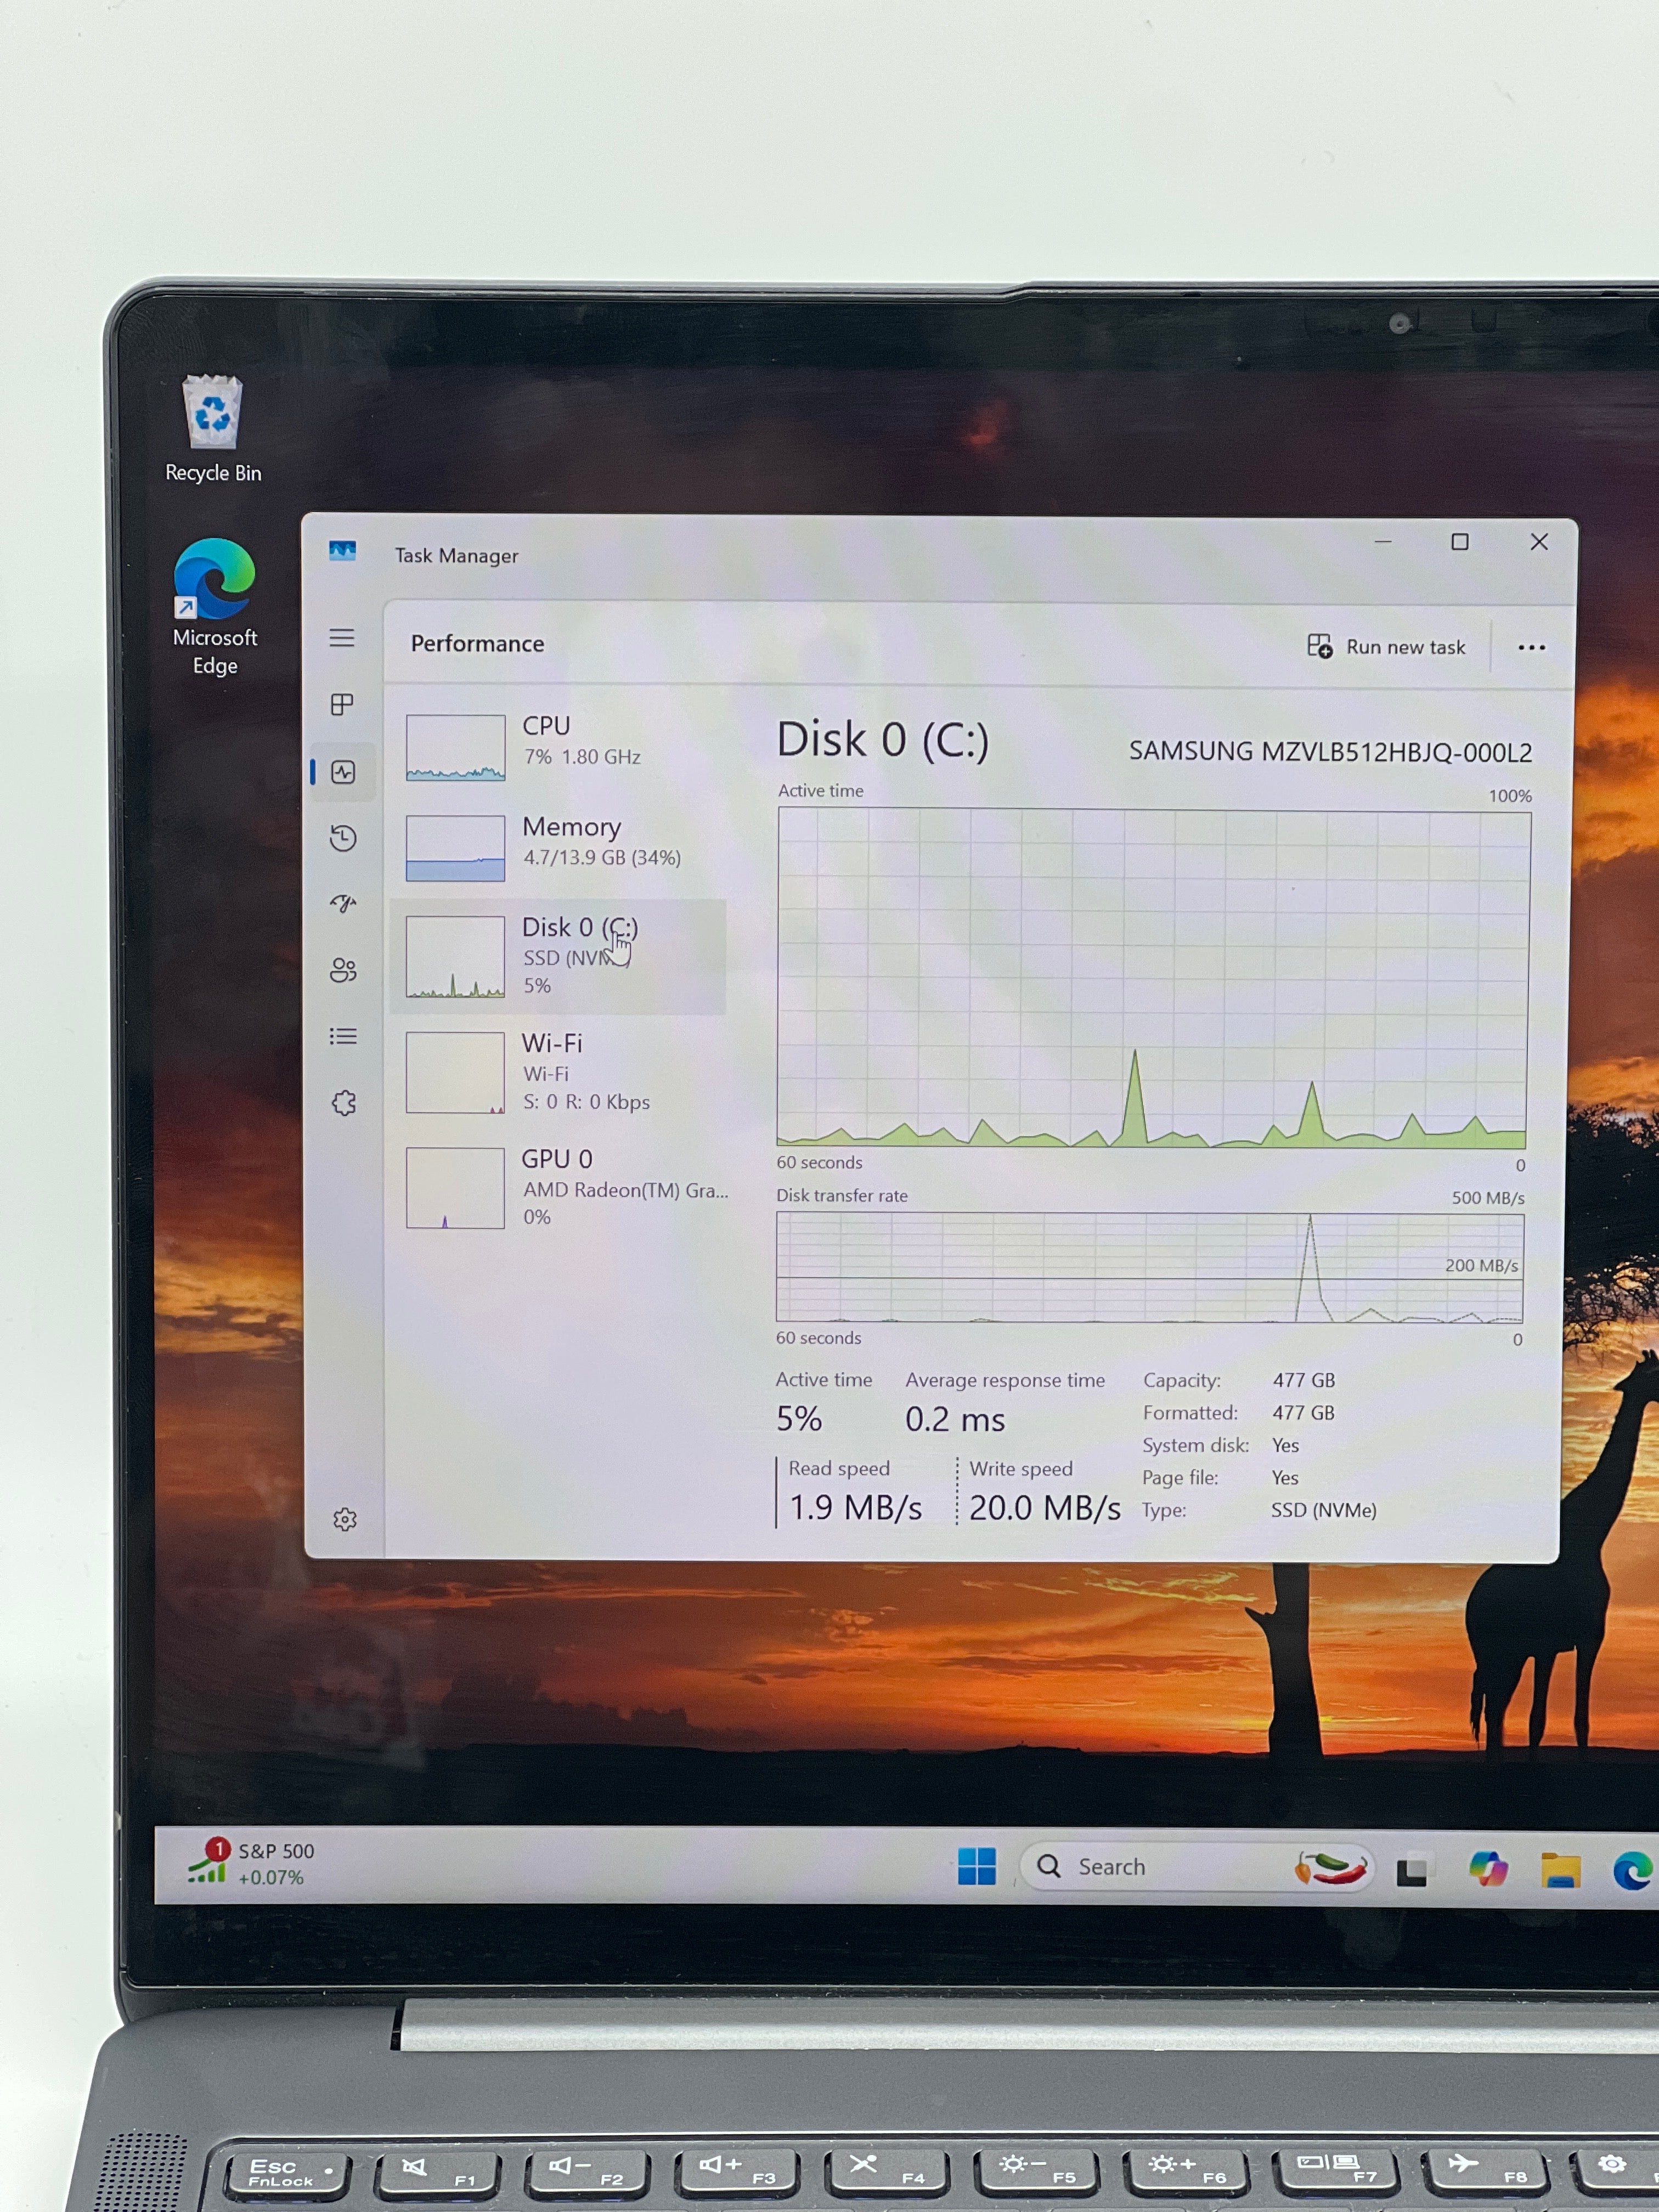Open the three-dot more options menu

(1531, 648)
